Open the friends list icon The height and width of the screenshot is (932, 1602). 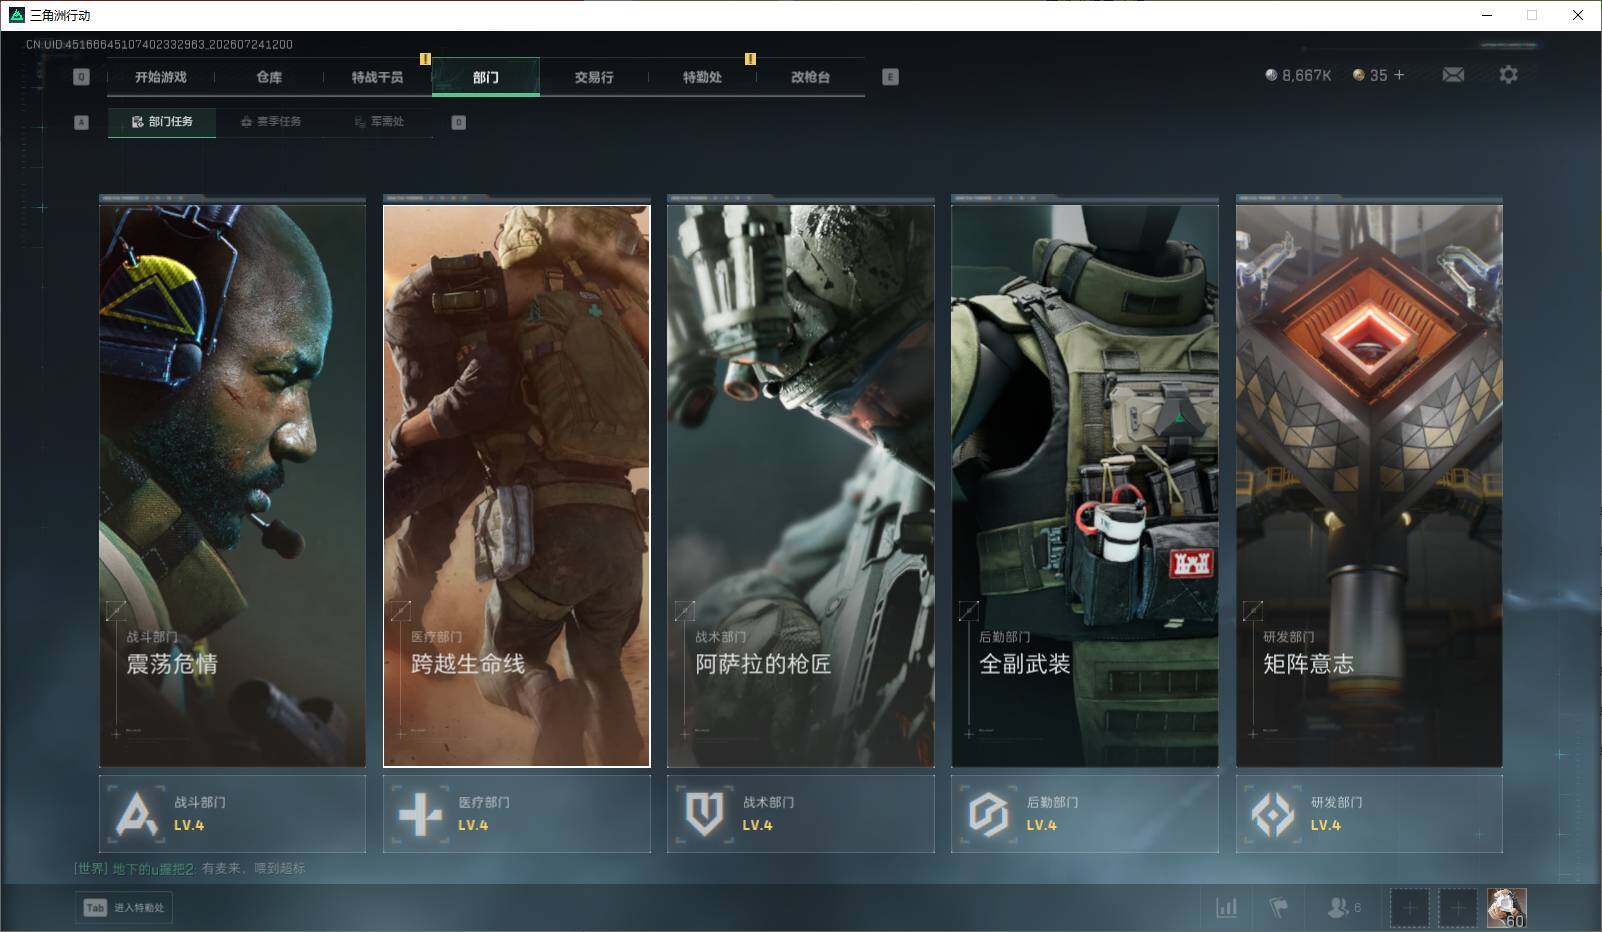click(1337, 907)
